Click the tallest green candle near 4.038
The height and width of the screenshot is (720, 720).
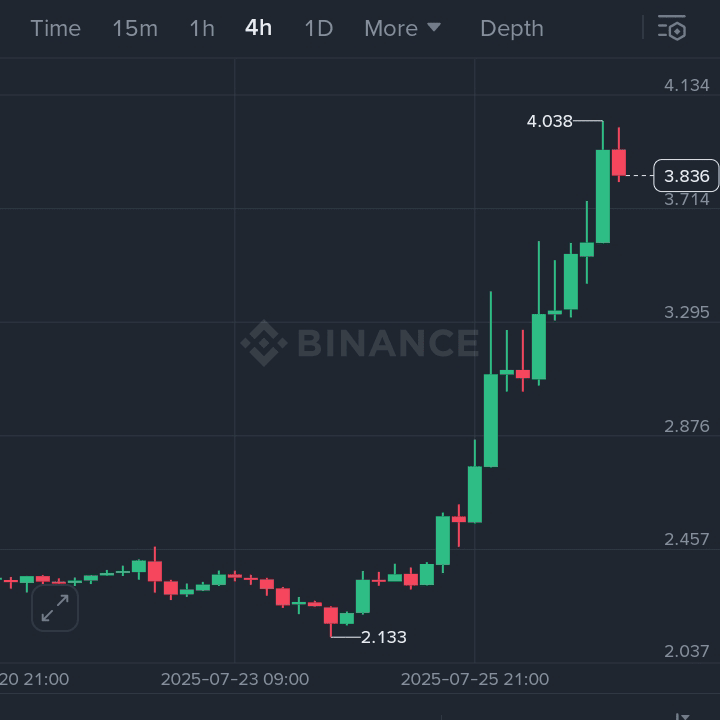603,196
